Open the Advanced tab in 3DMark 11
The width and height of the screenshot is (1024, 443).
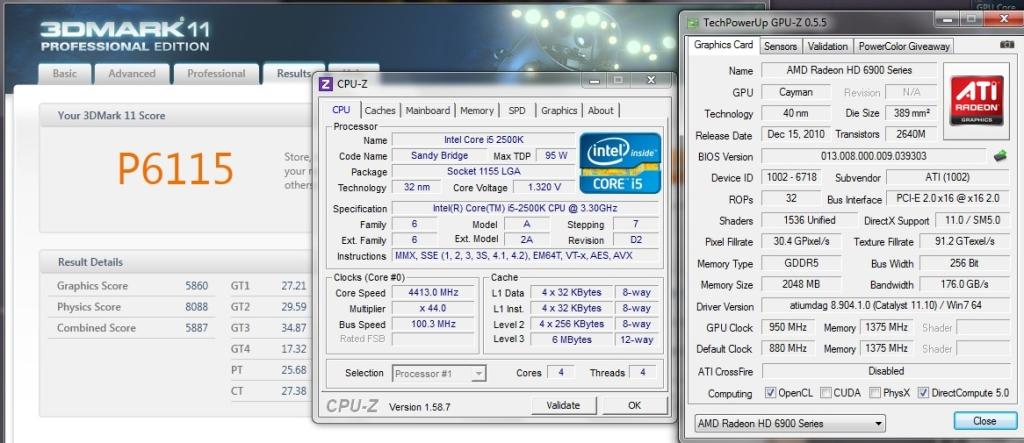click(132, 74)
